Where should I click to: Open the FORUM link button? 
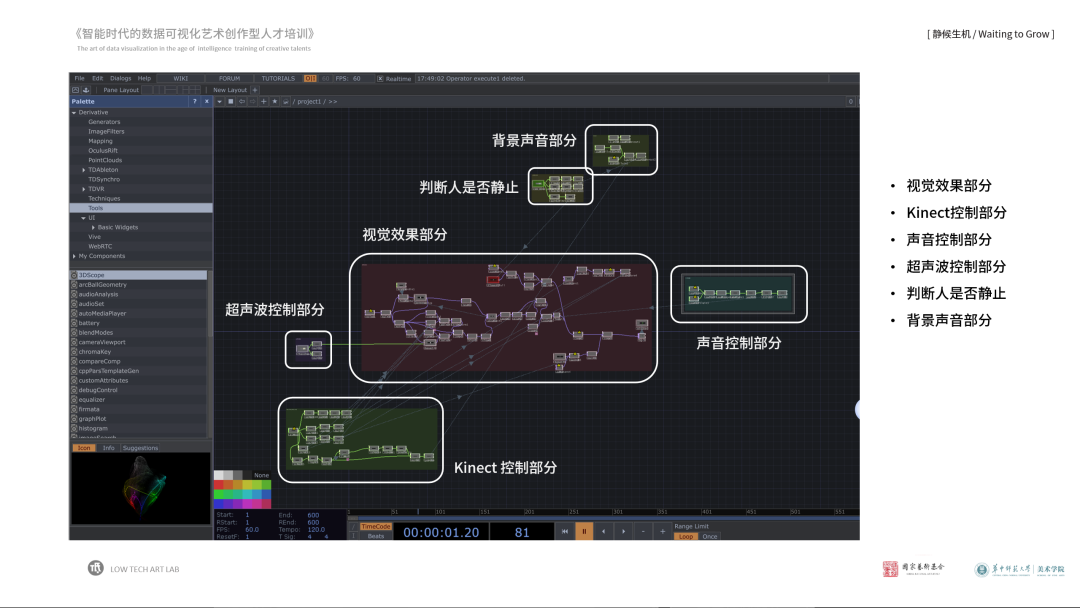(x=229, y=78)
